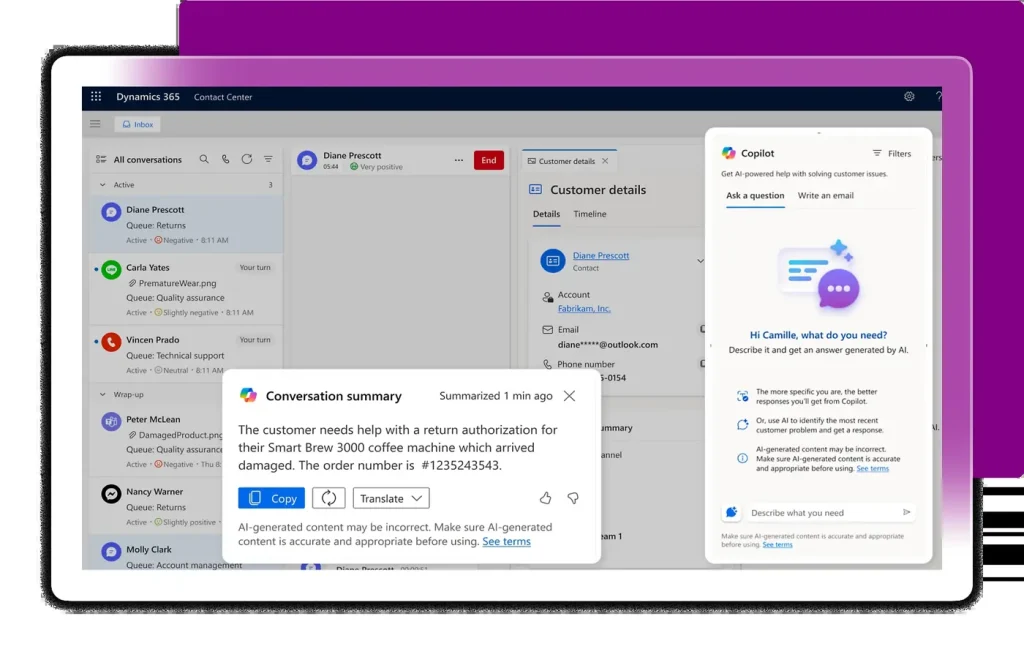Image resolution: width=1024 pixels, height=657 pixels.
Task: Select Diane Prescott conversation in list
Action: point(186,225)
